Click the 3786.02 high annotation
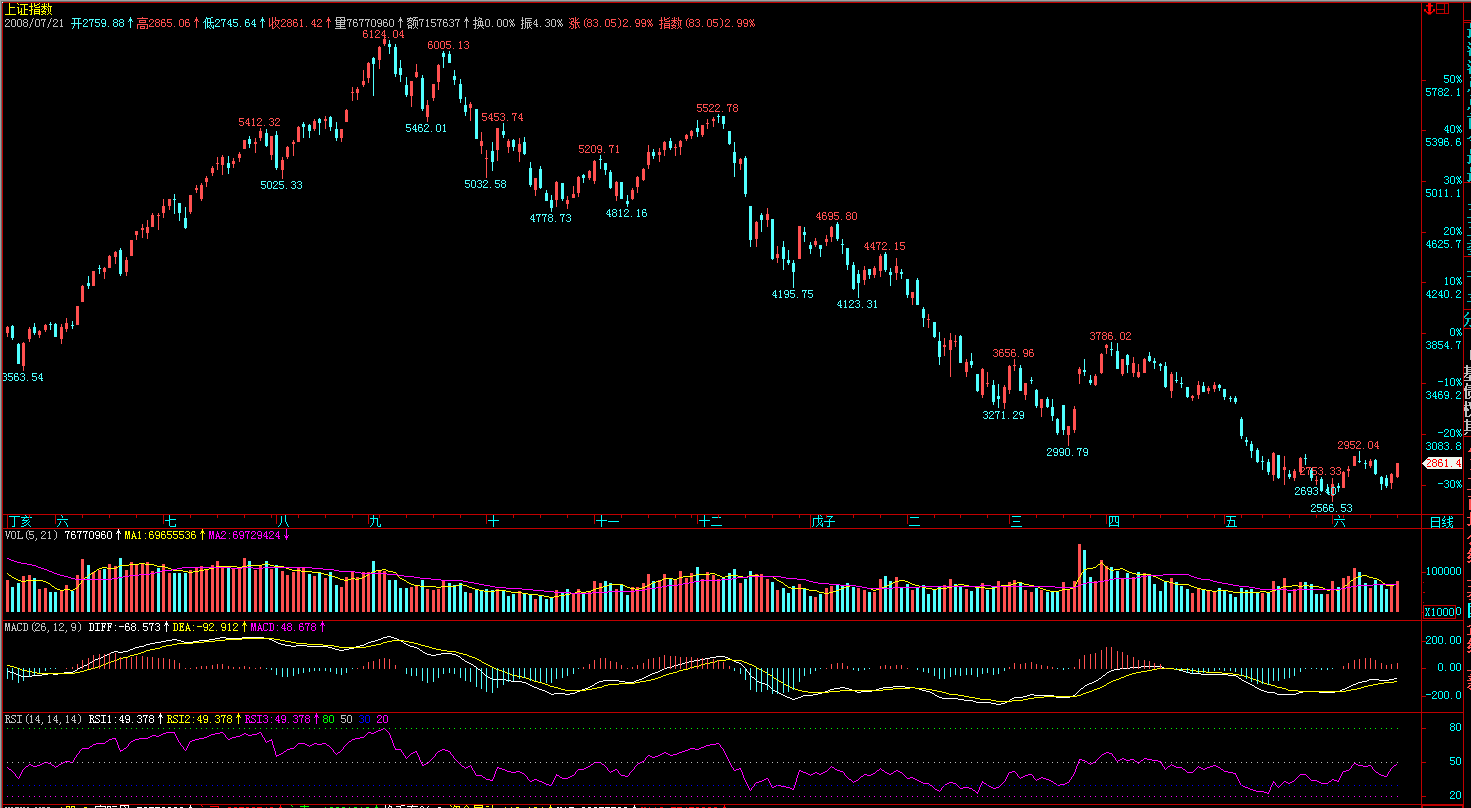1471x808 pixels. tap(1110, 336)
